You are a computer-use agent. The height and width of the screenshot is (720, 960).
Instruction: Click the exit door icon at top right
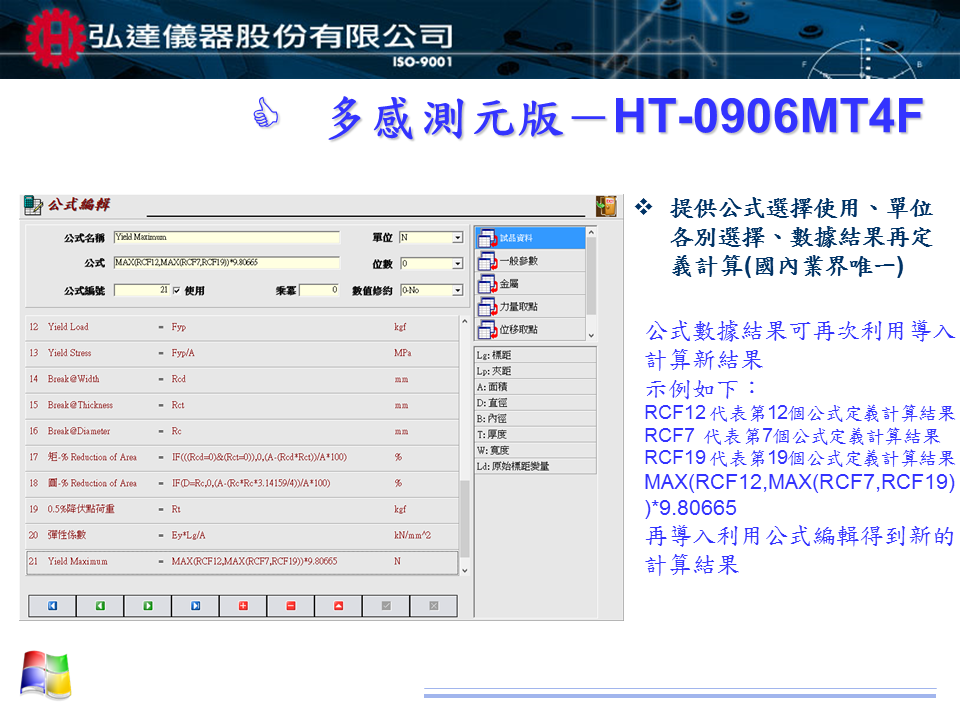pyautogui.click(x=606, y=206)
